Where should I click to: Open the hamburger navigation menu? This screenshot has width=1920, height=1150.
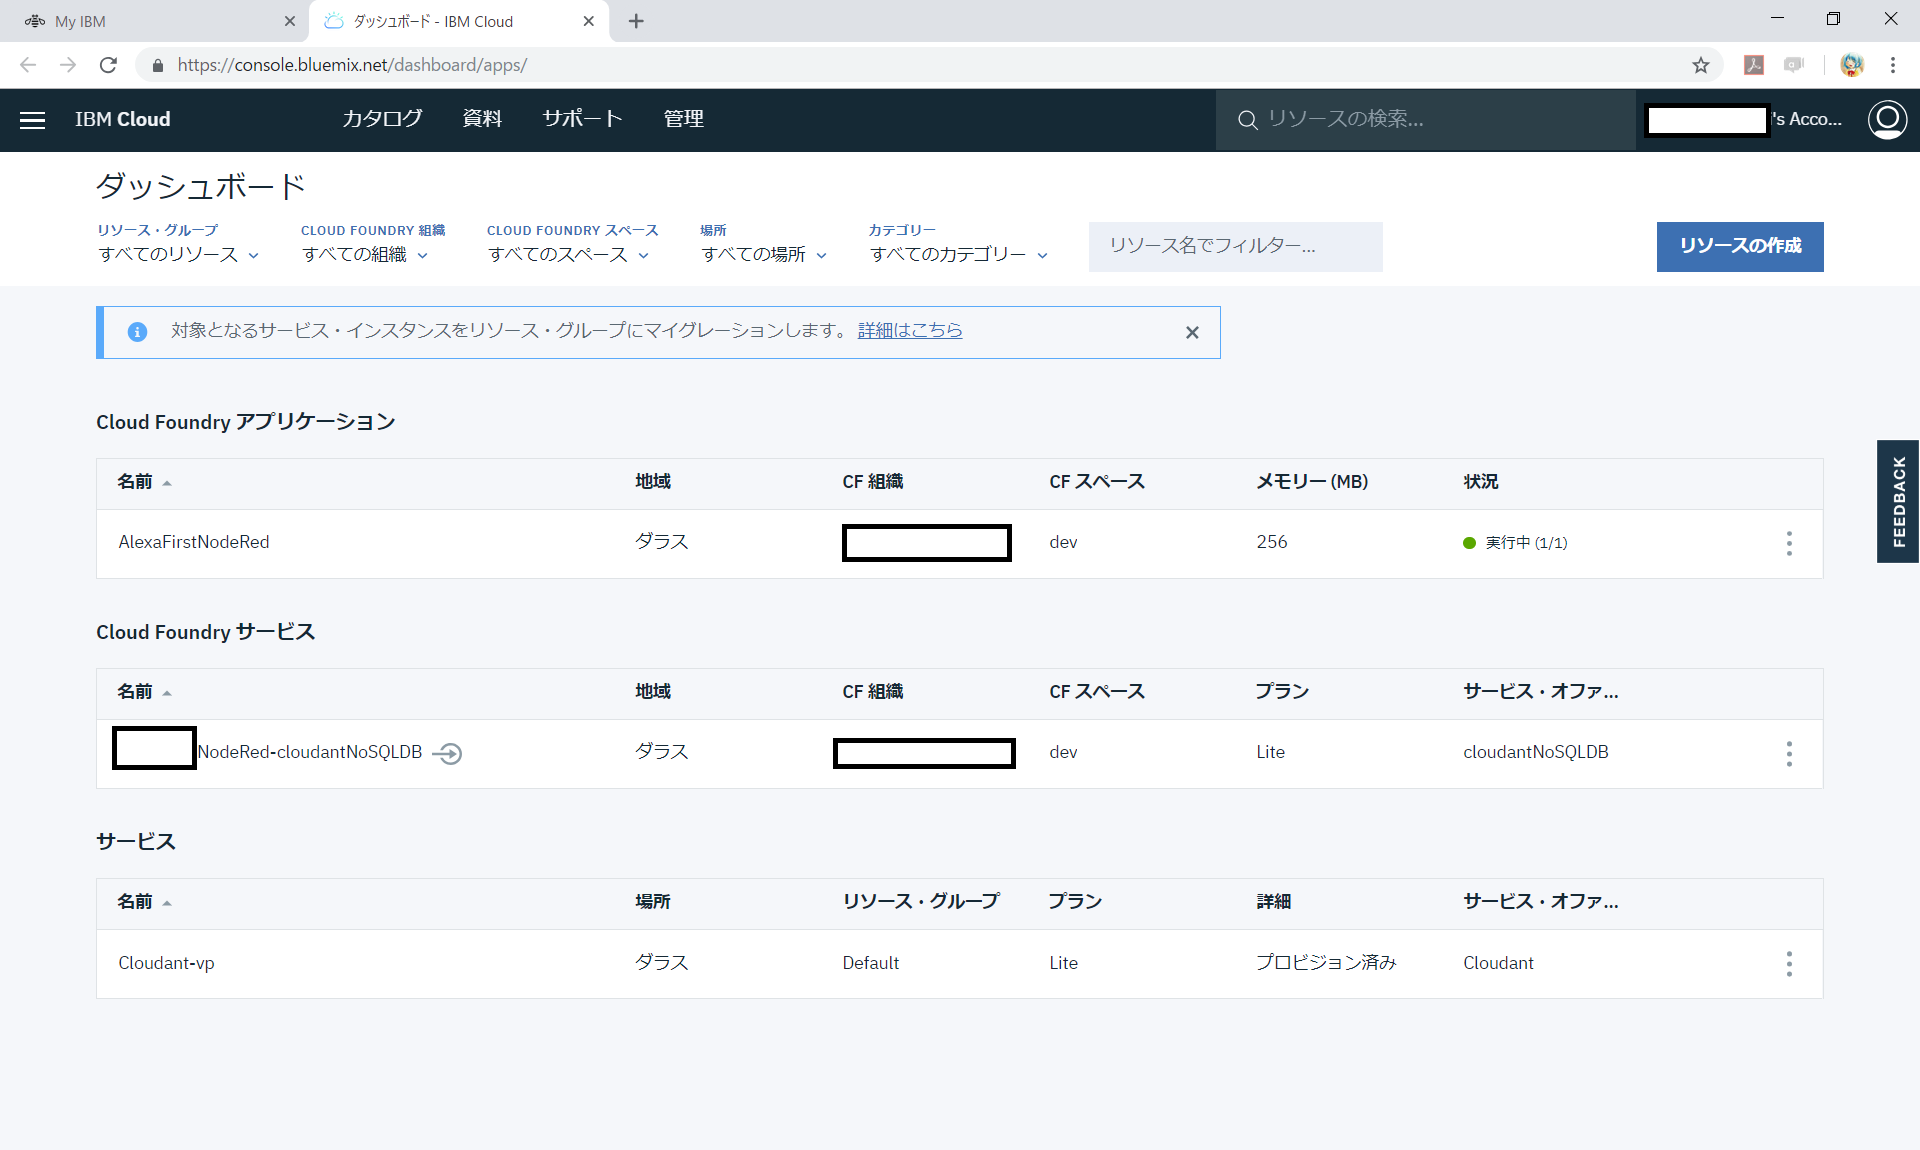coord(32,120)
